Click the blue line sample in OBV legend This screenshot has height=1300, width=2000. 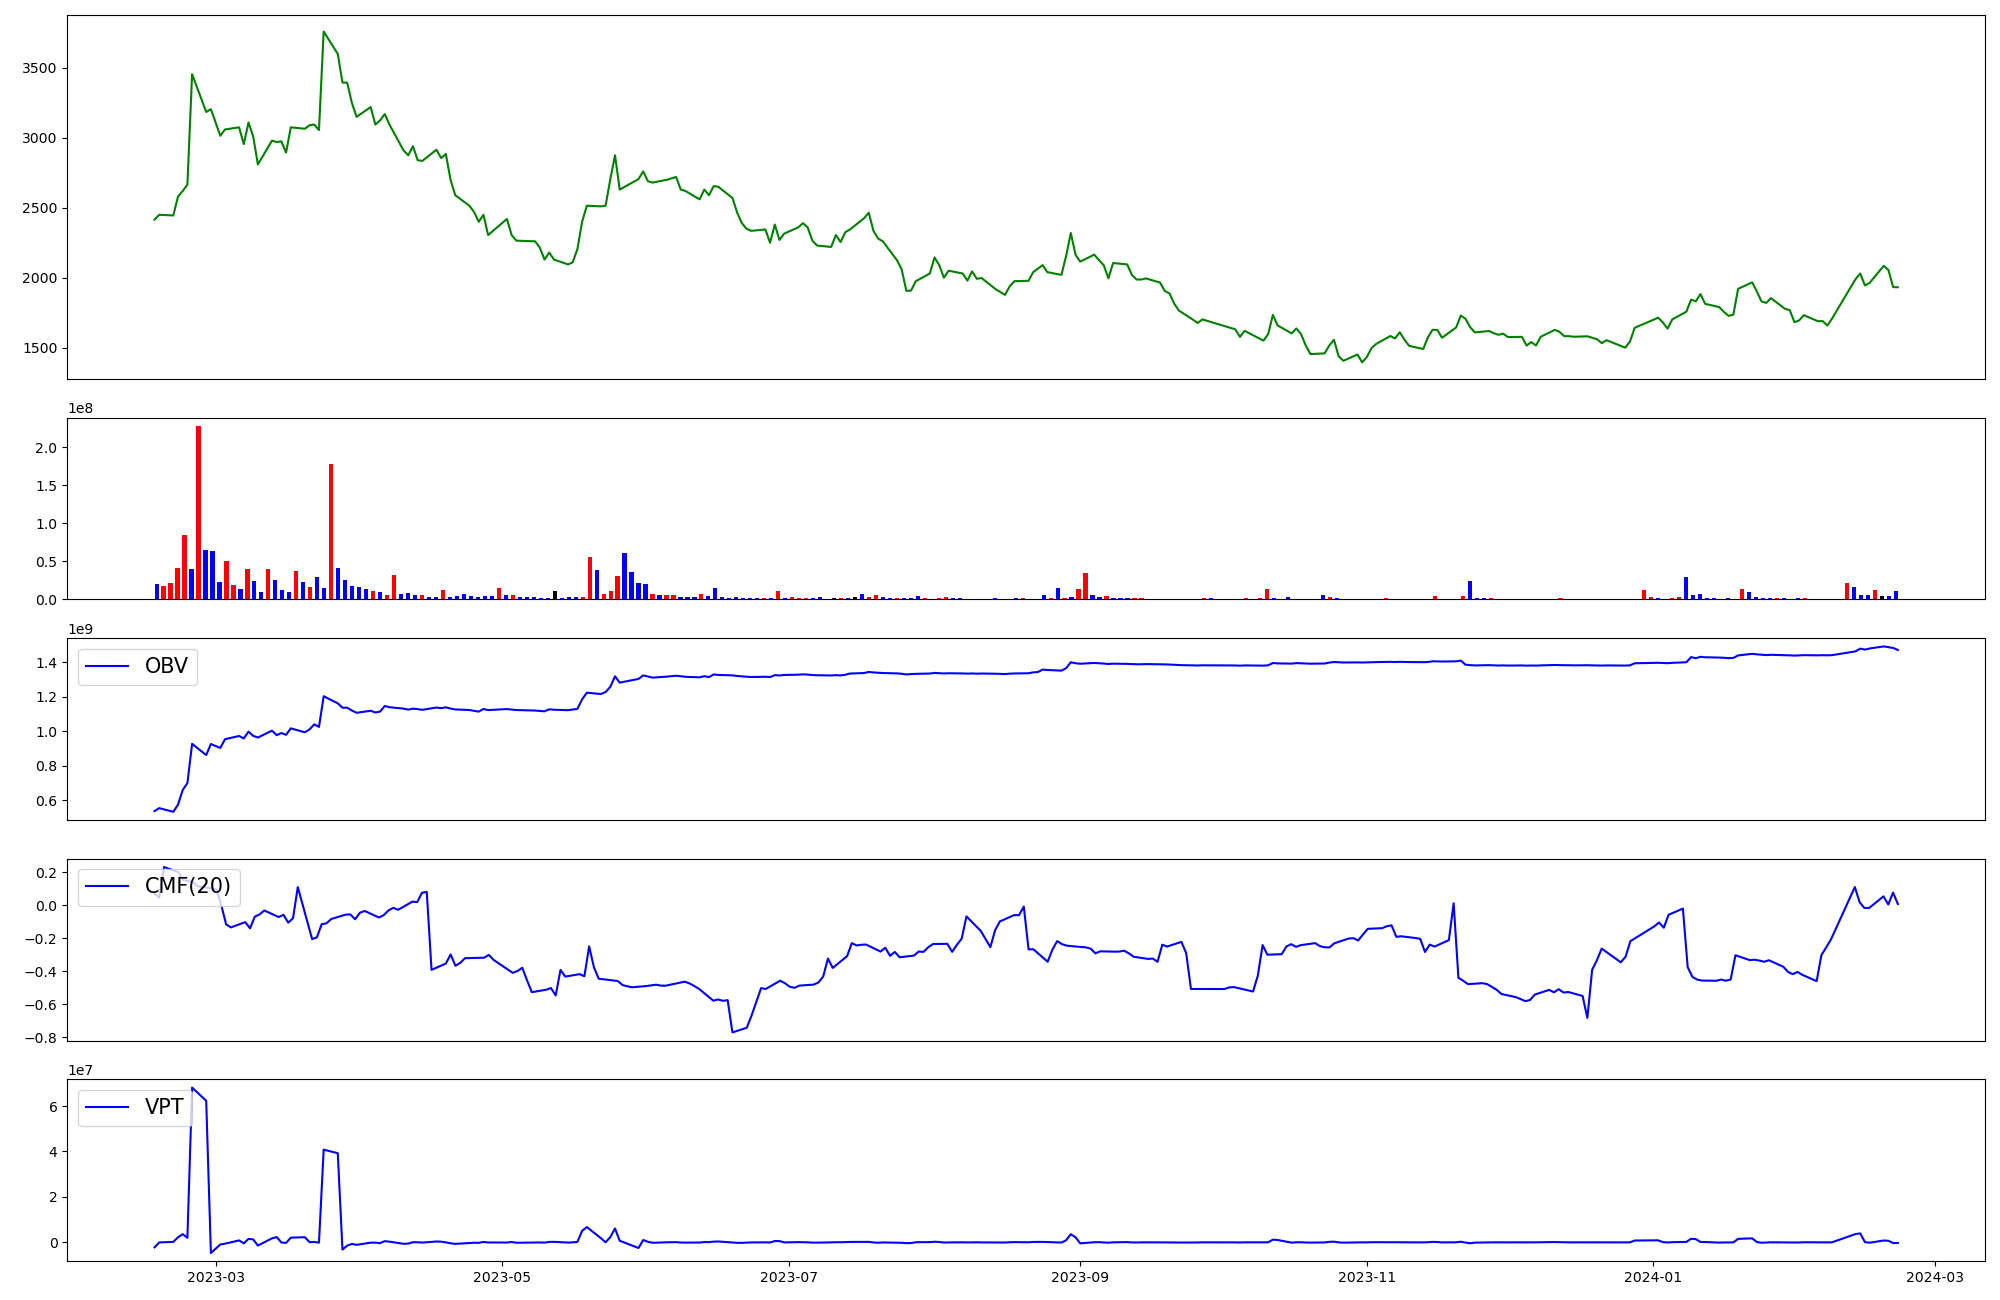(x=107, y=666)
